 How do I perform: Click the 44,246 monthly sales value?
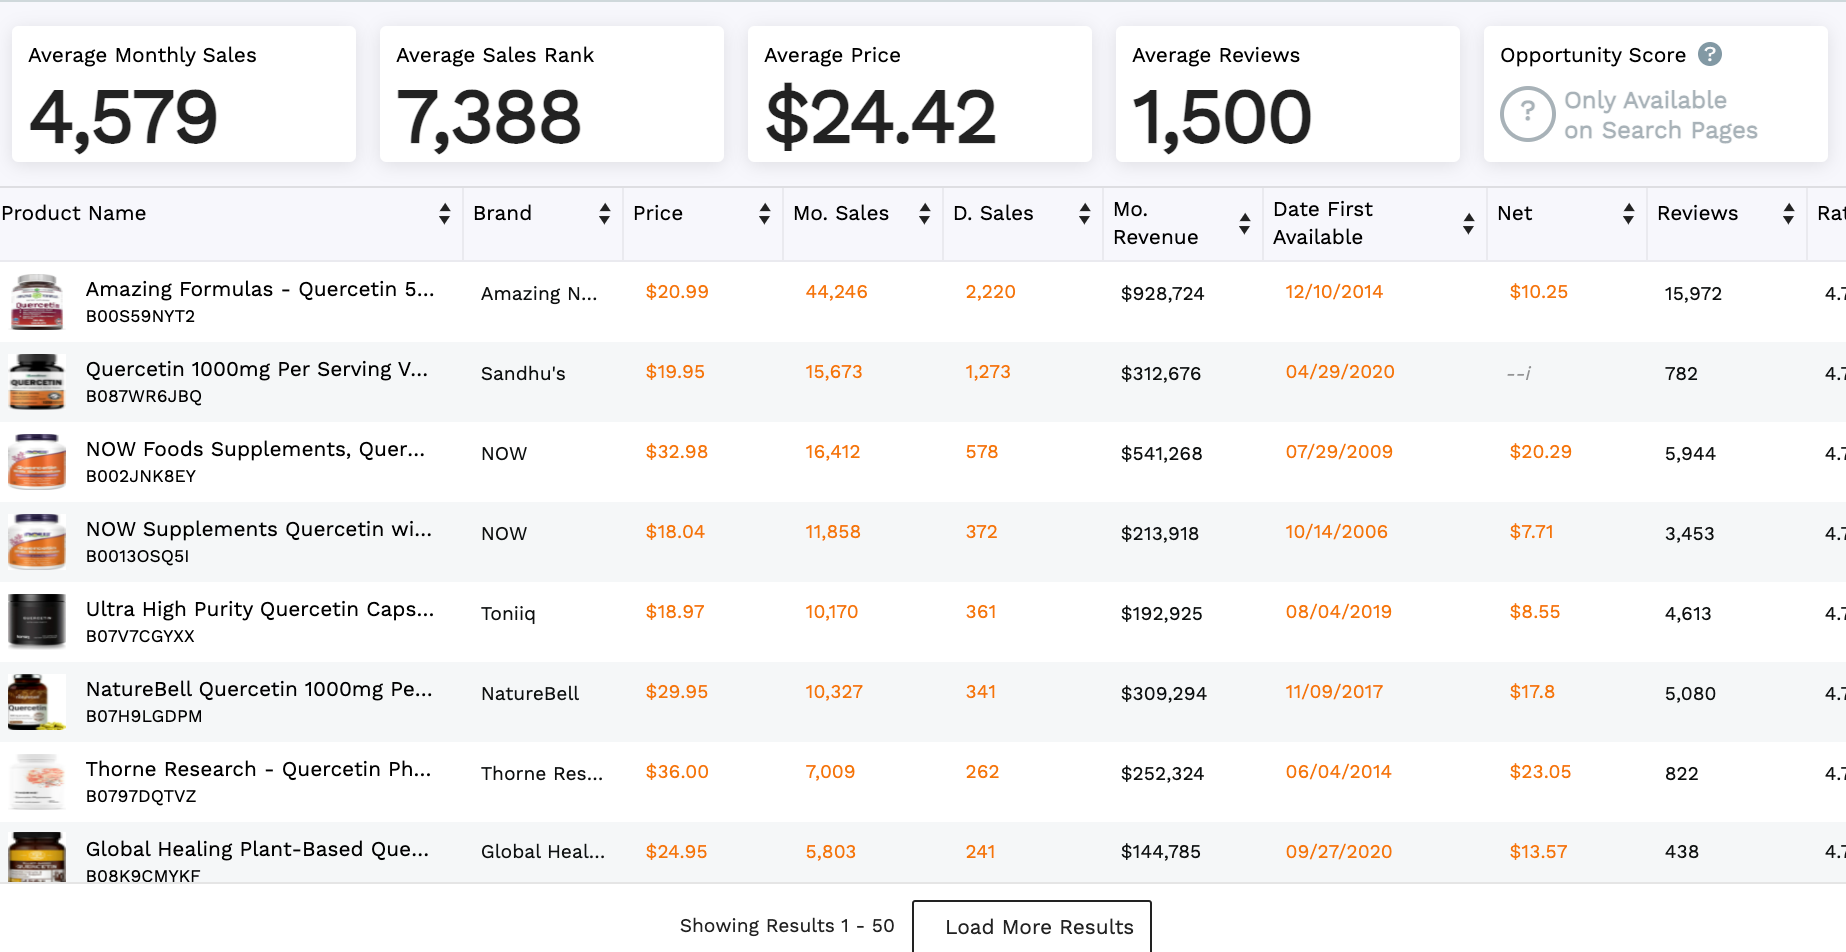point(836,291)
